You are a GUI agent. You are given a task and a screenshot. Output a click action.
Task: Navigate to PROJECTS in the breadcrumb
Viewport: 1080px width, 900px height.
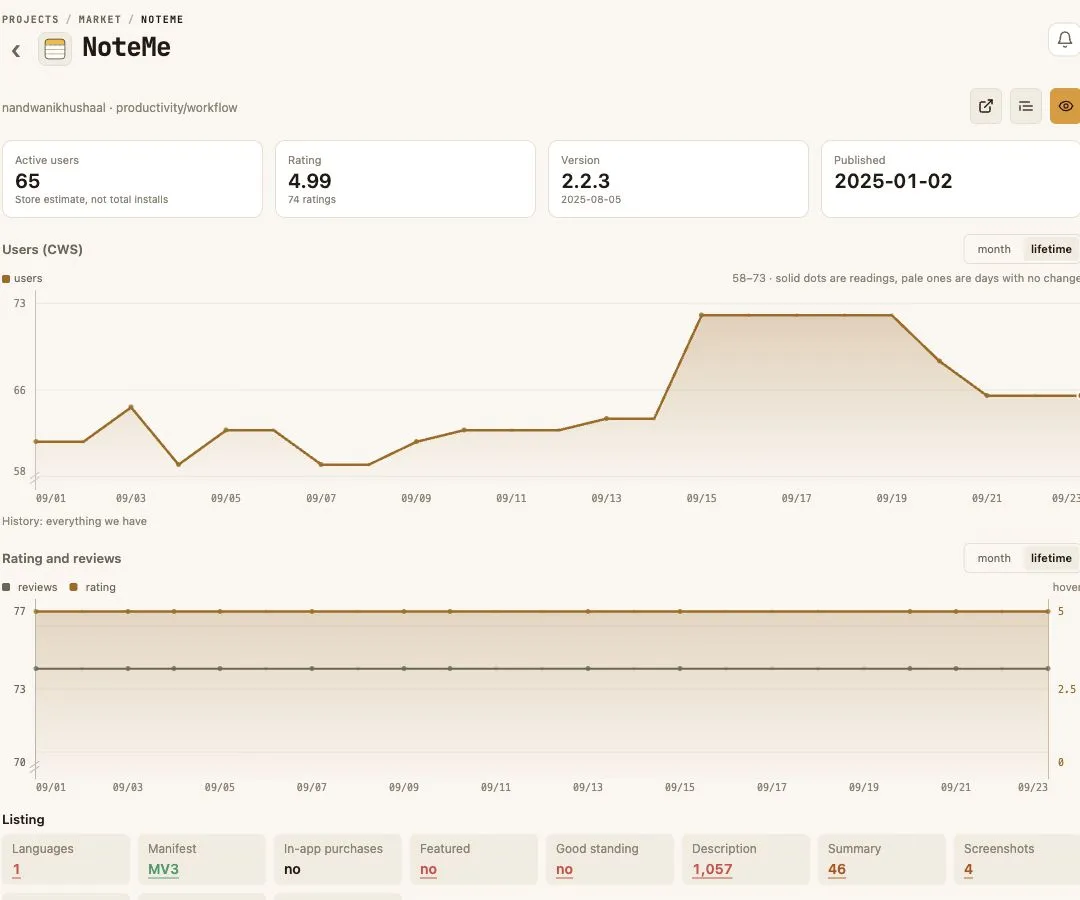30,19
